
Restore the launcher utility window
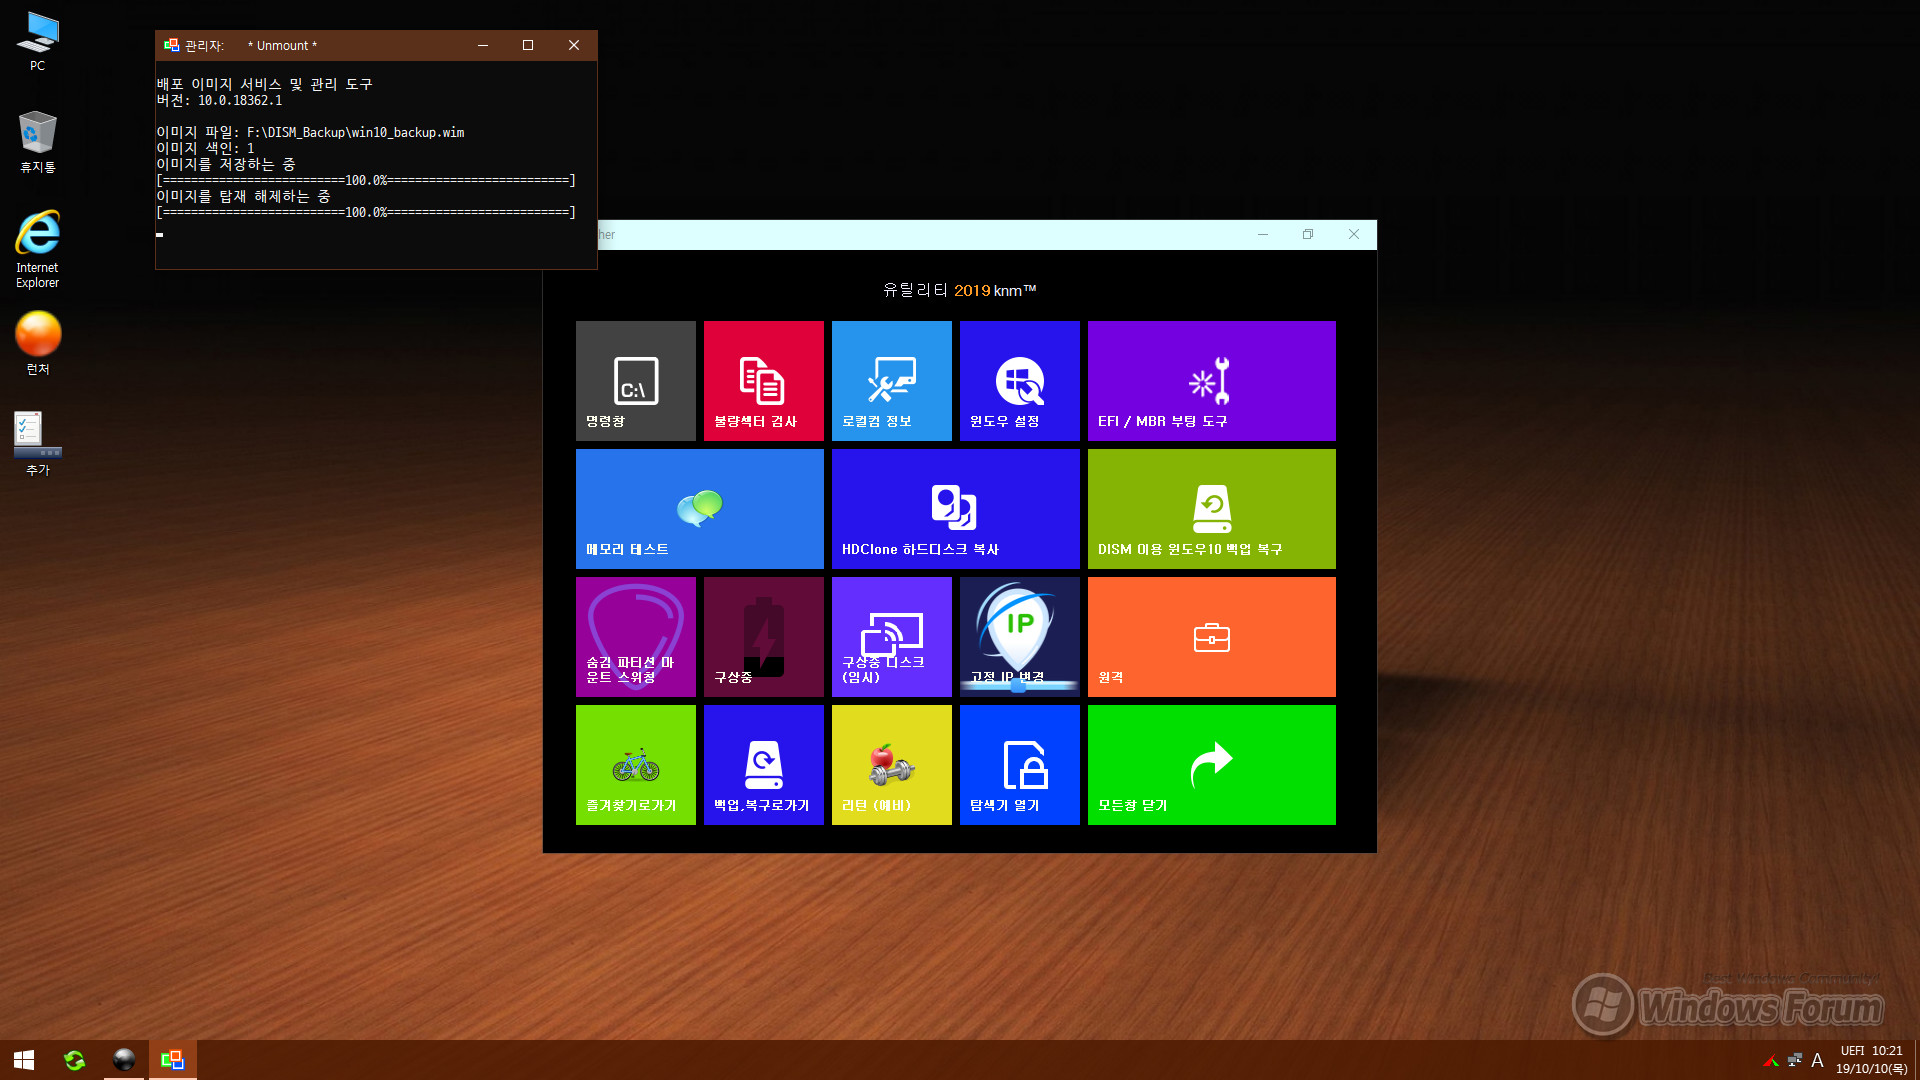pos(1308,234)
